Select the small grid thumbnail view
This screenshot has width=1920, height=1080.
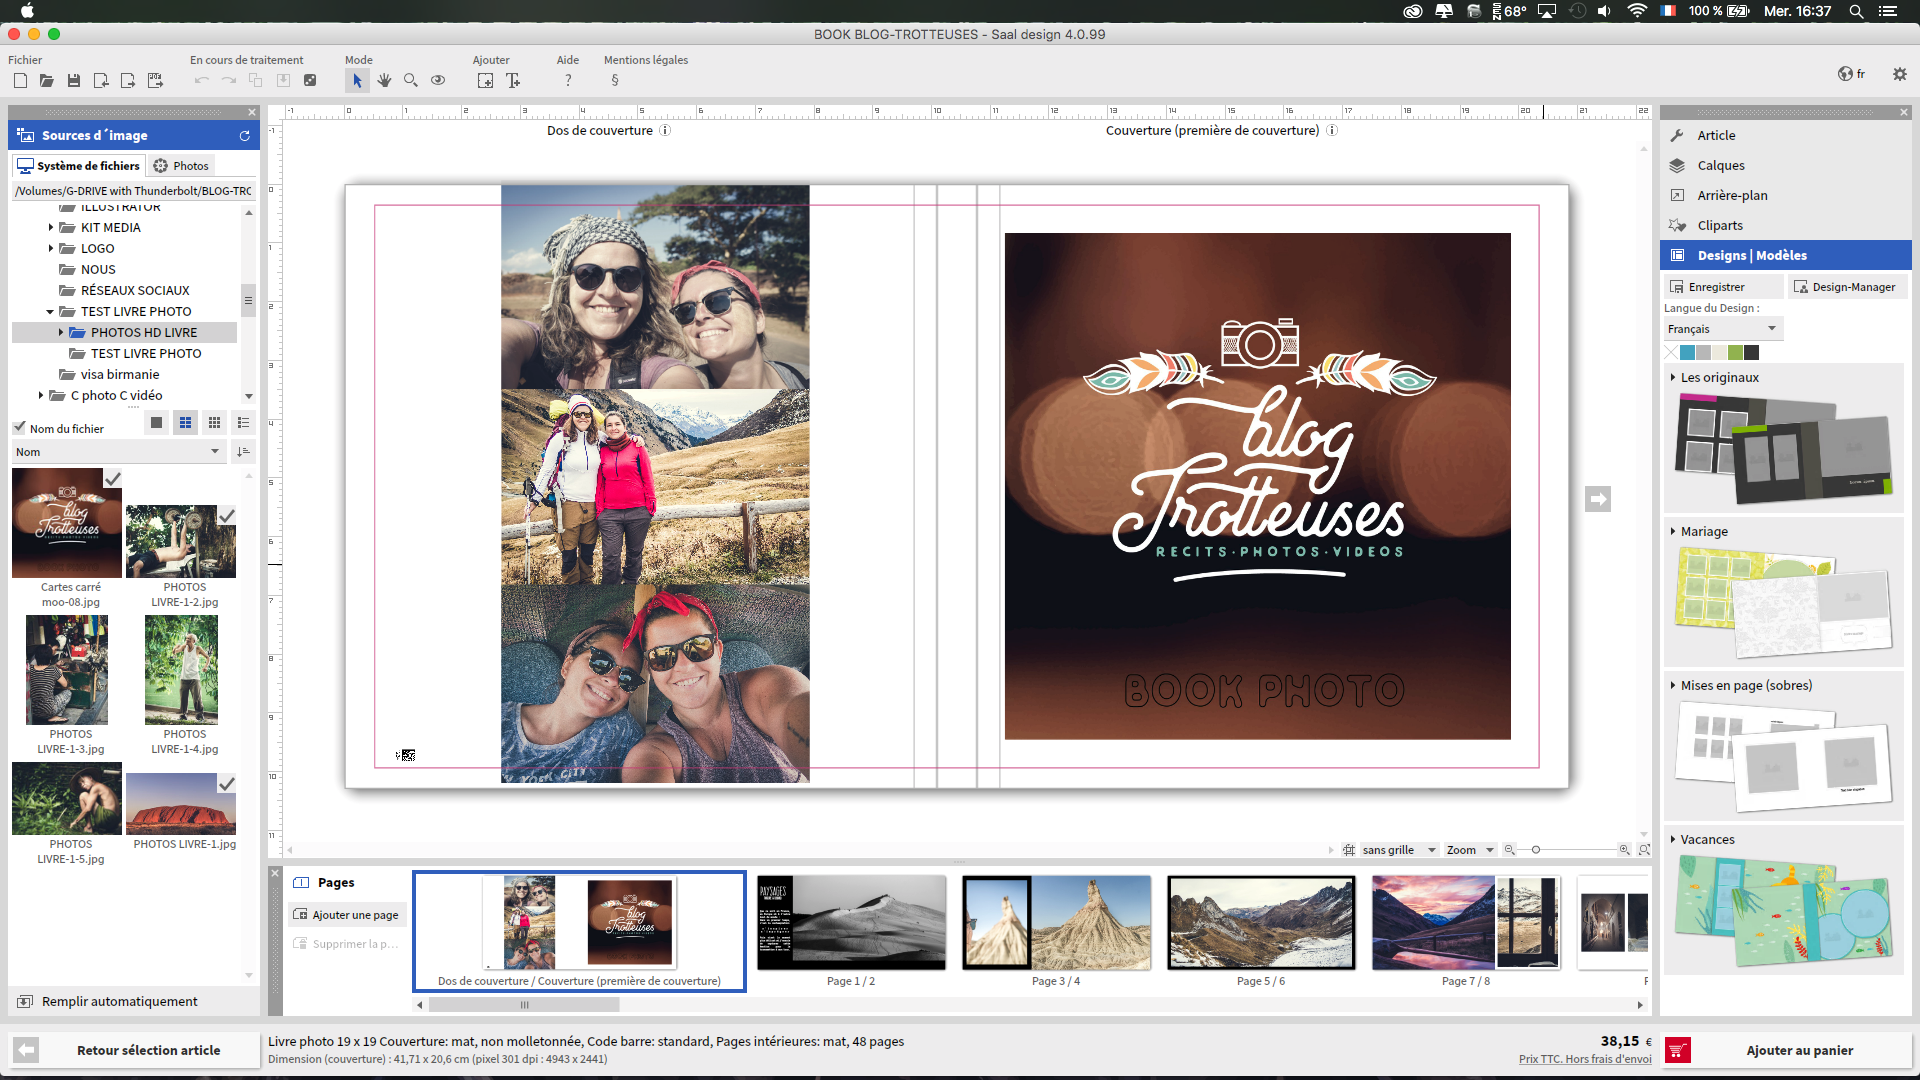[214, 423]
